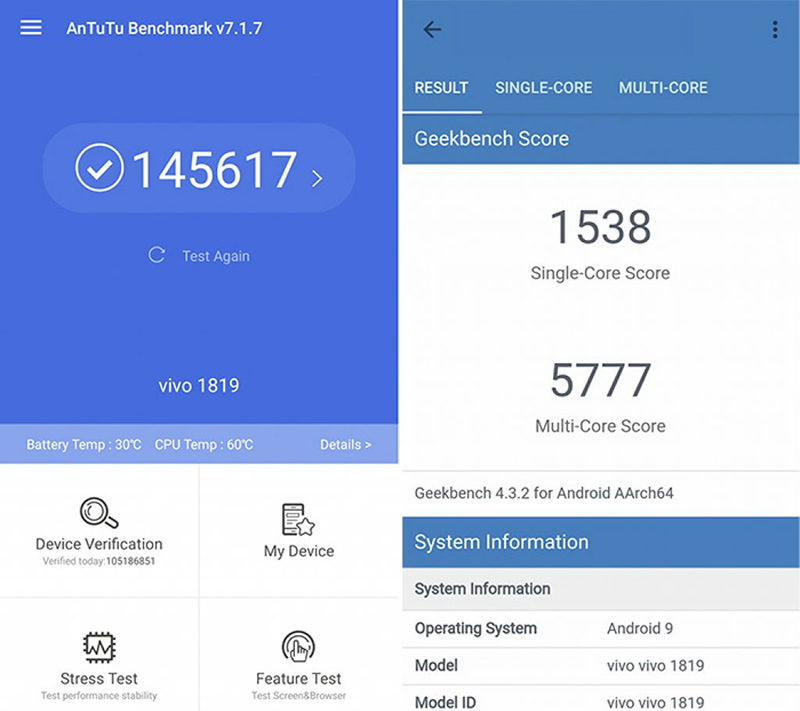Click the Model ID row label
Viewport: 800px width, 711px height.
click(445, 702)
